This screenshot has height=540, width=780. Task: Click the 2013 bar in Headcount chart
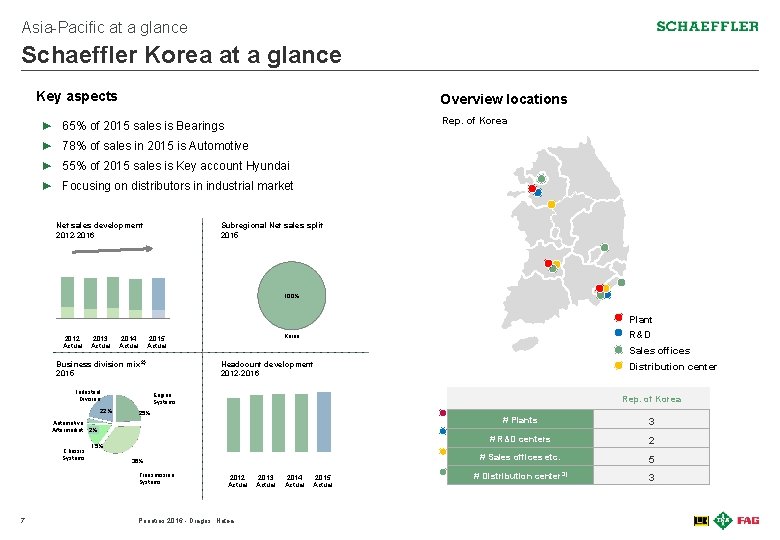256,423
